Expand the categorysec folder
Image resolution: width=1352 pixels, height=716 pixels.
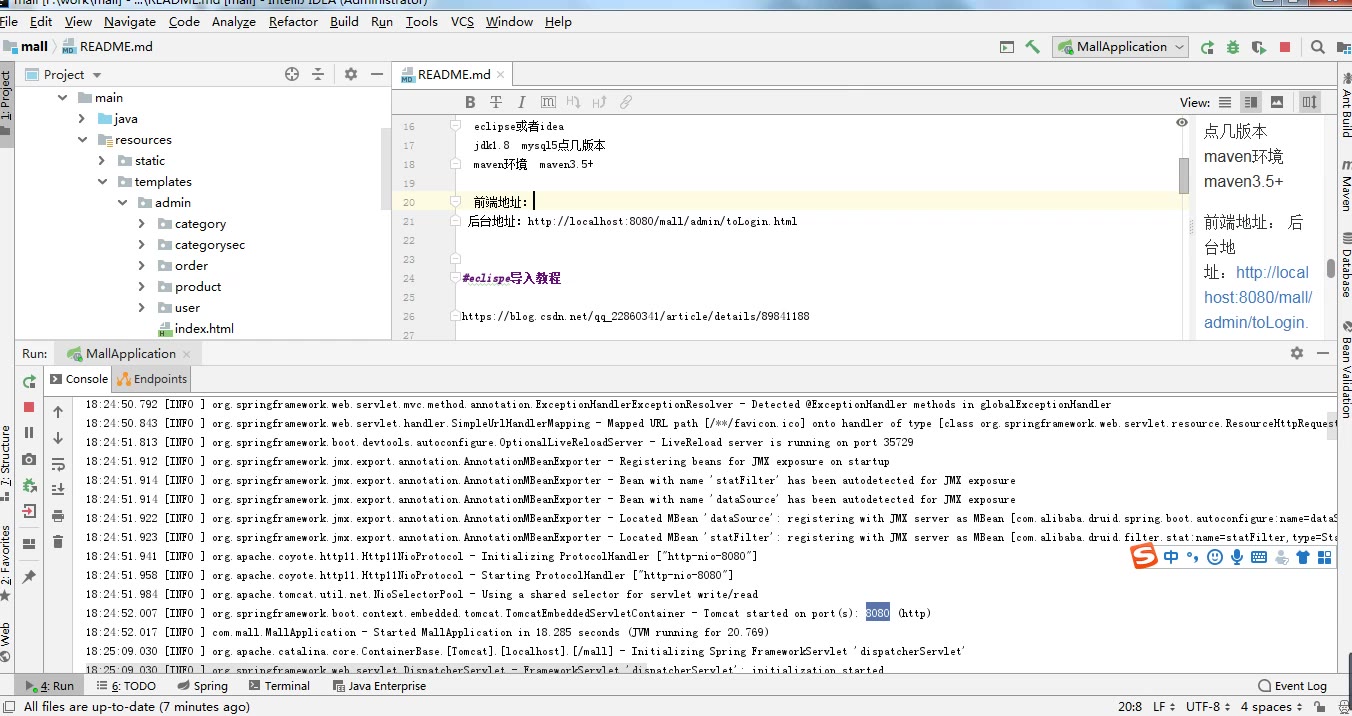[142, 245]
